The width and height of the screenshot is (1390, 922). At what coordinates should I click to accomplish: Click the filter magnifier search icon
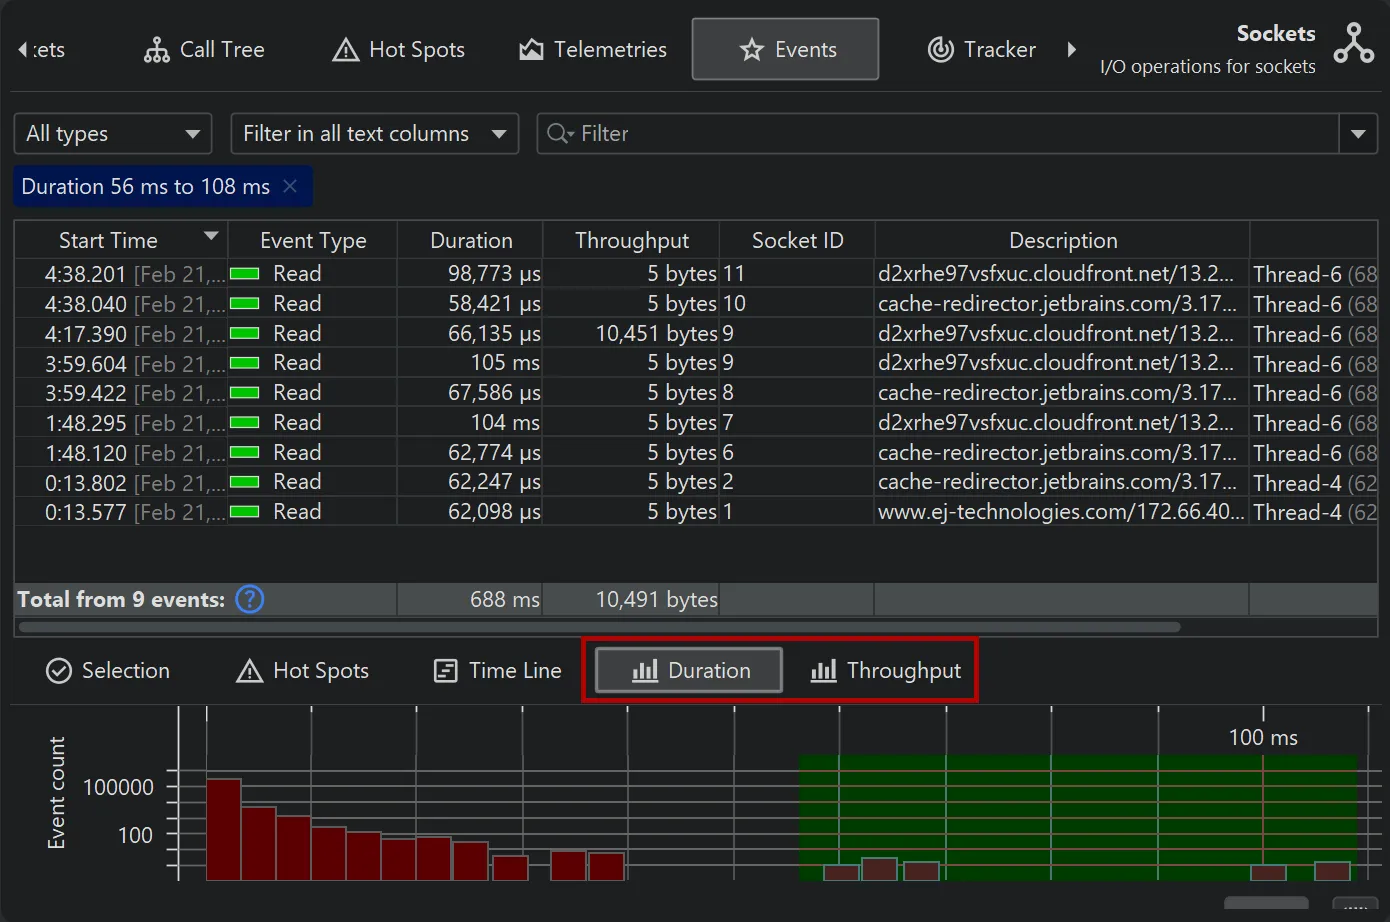[559, 134]
